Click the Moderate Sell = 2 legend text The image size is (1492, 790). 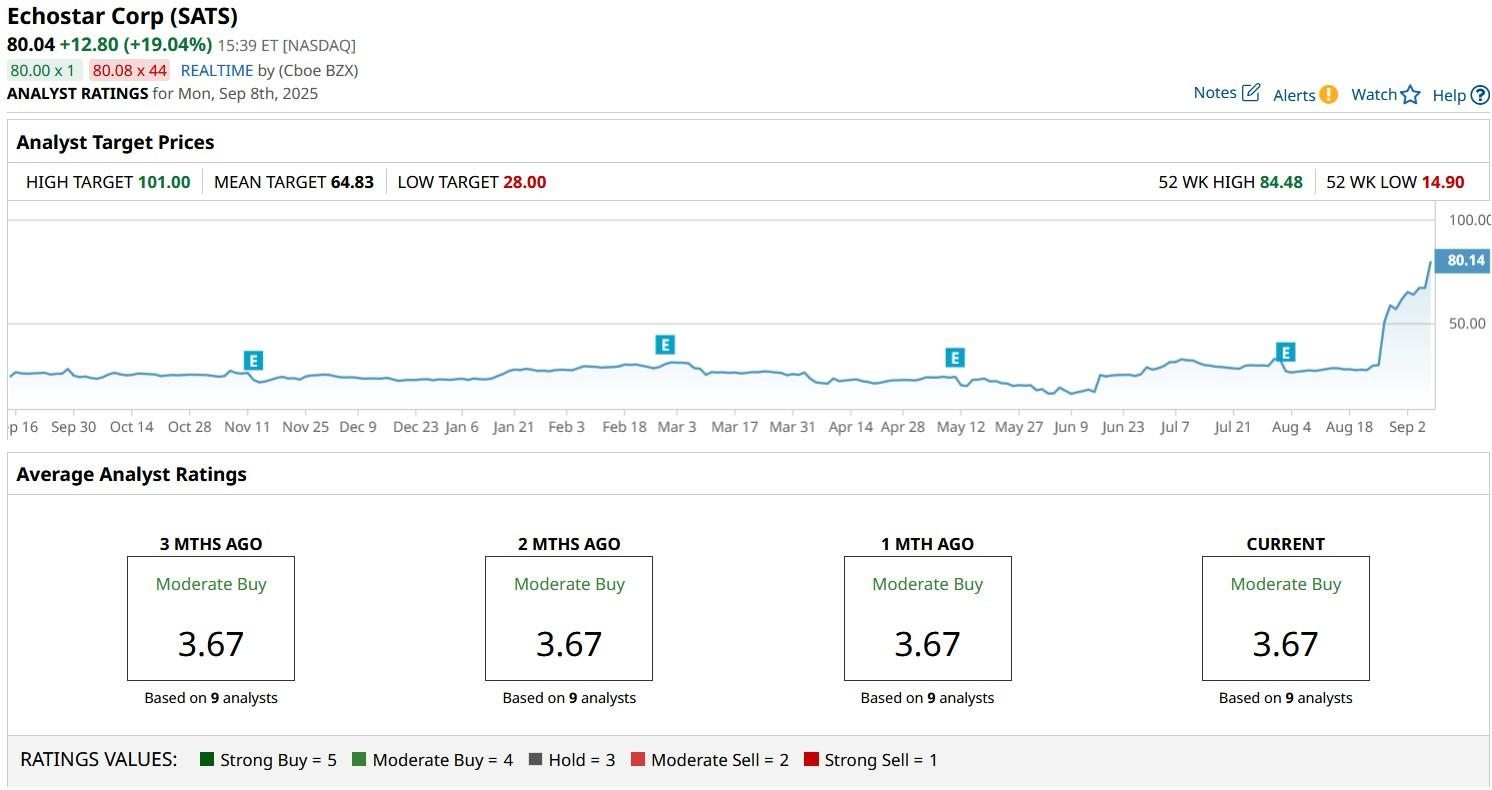[x=720, y=760]
